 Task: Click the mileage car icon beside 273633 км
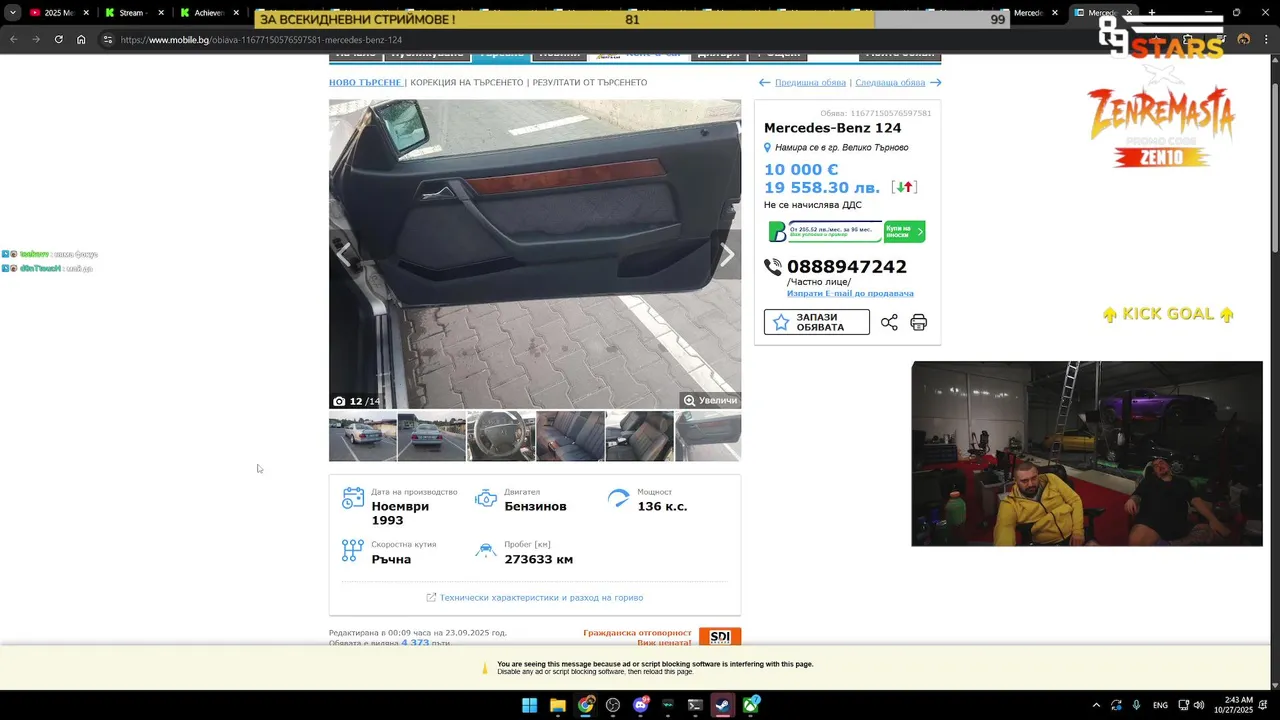(486, 550)
